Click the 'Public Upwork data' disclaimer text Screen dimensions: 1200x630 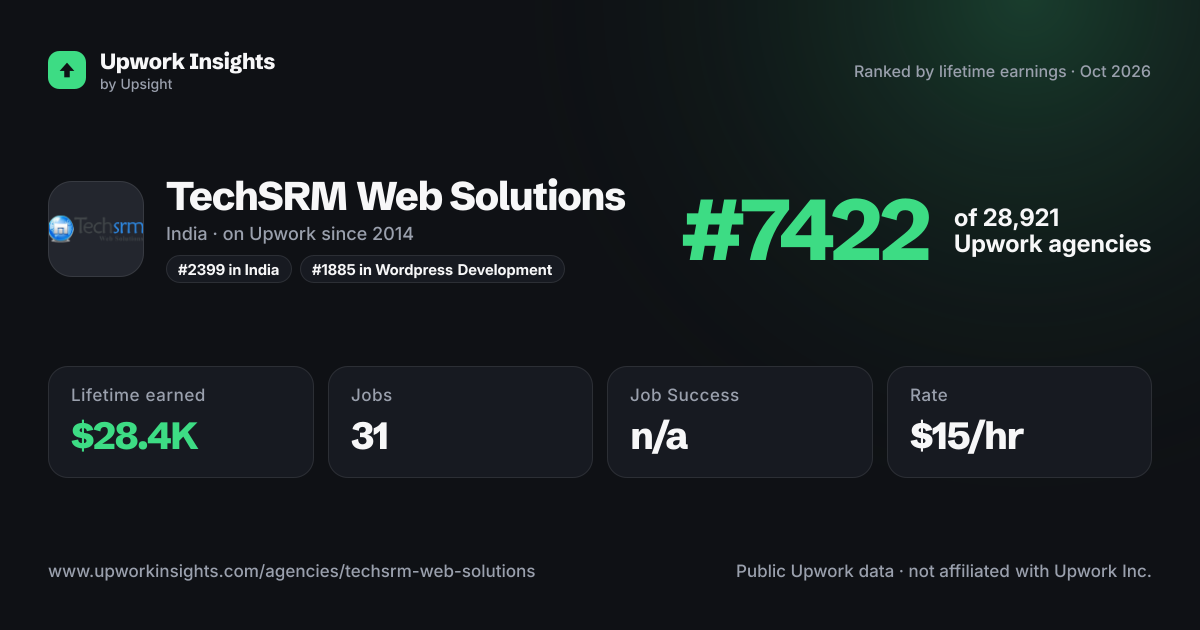click(944, 572)
